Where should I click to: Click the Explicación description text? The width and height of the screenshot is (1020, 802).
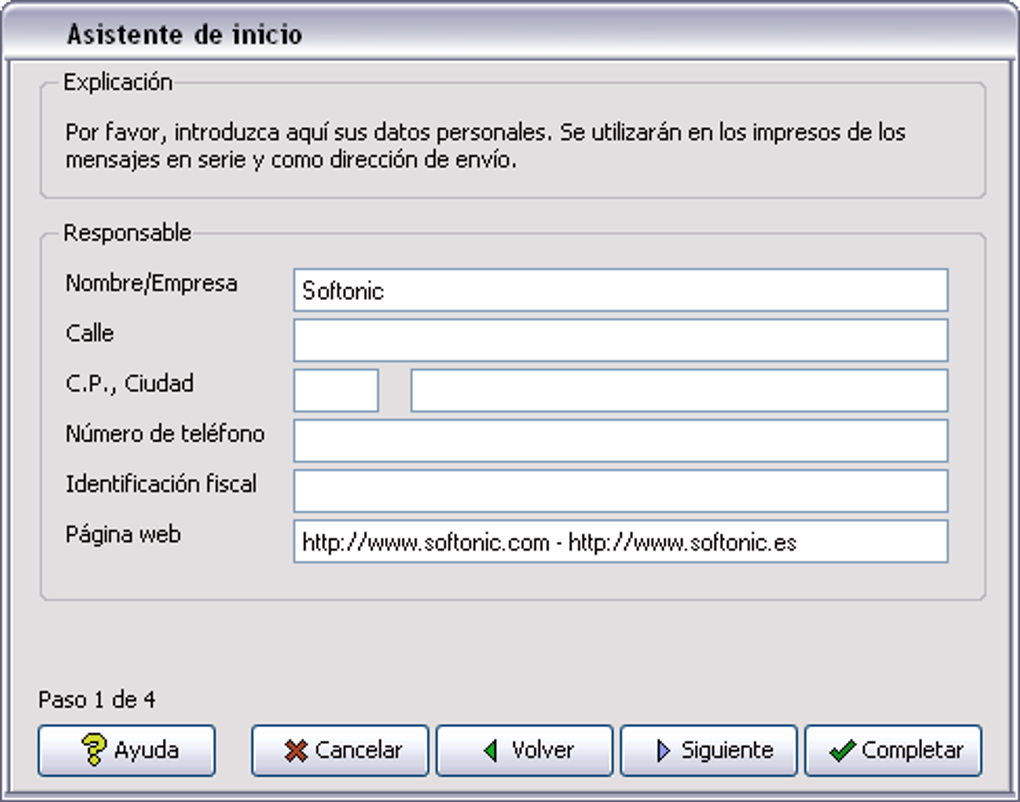click(485, 146)
